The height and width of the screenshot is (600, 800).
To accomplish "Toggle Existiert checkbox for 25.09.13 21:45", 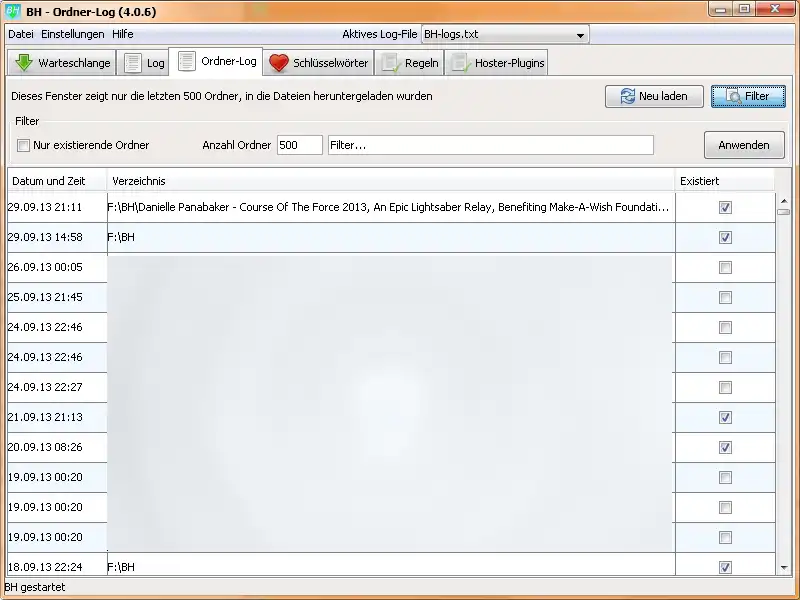I will coord(725,297).
